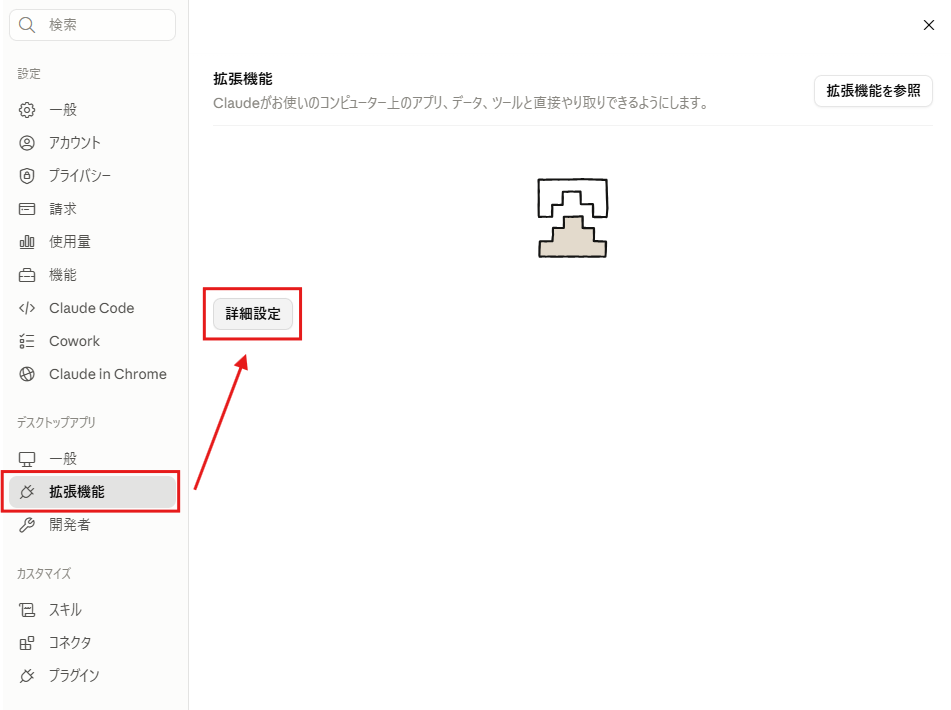The image size is (951, 710).
Task: Click the description text starting with Claudeが
Action: click(x=461, y=103)
